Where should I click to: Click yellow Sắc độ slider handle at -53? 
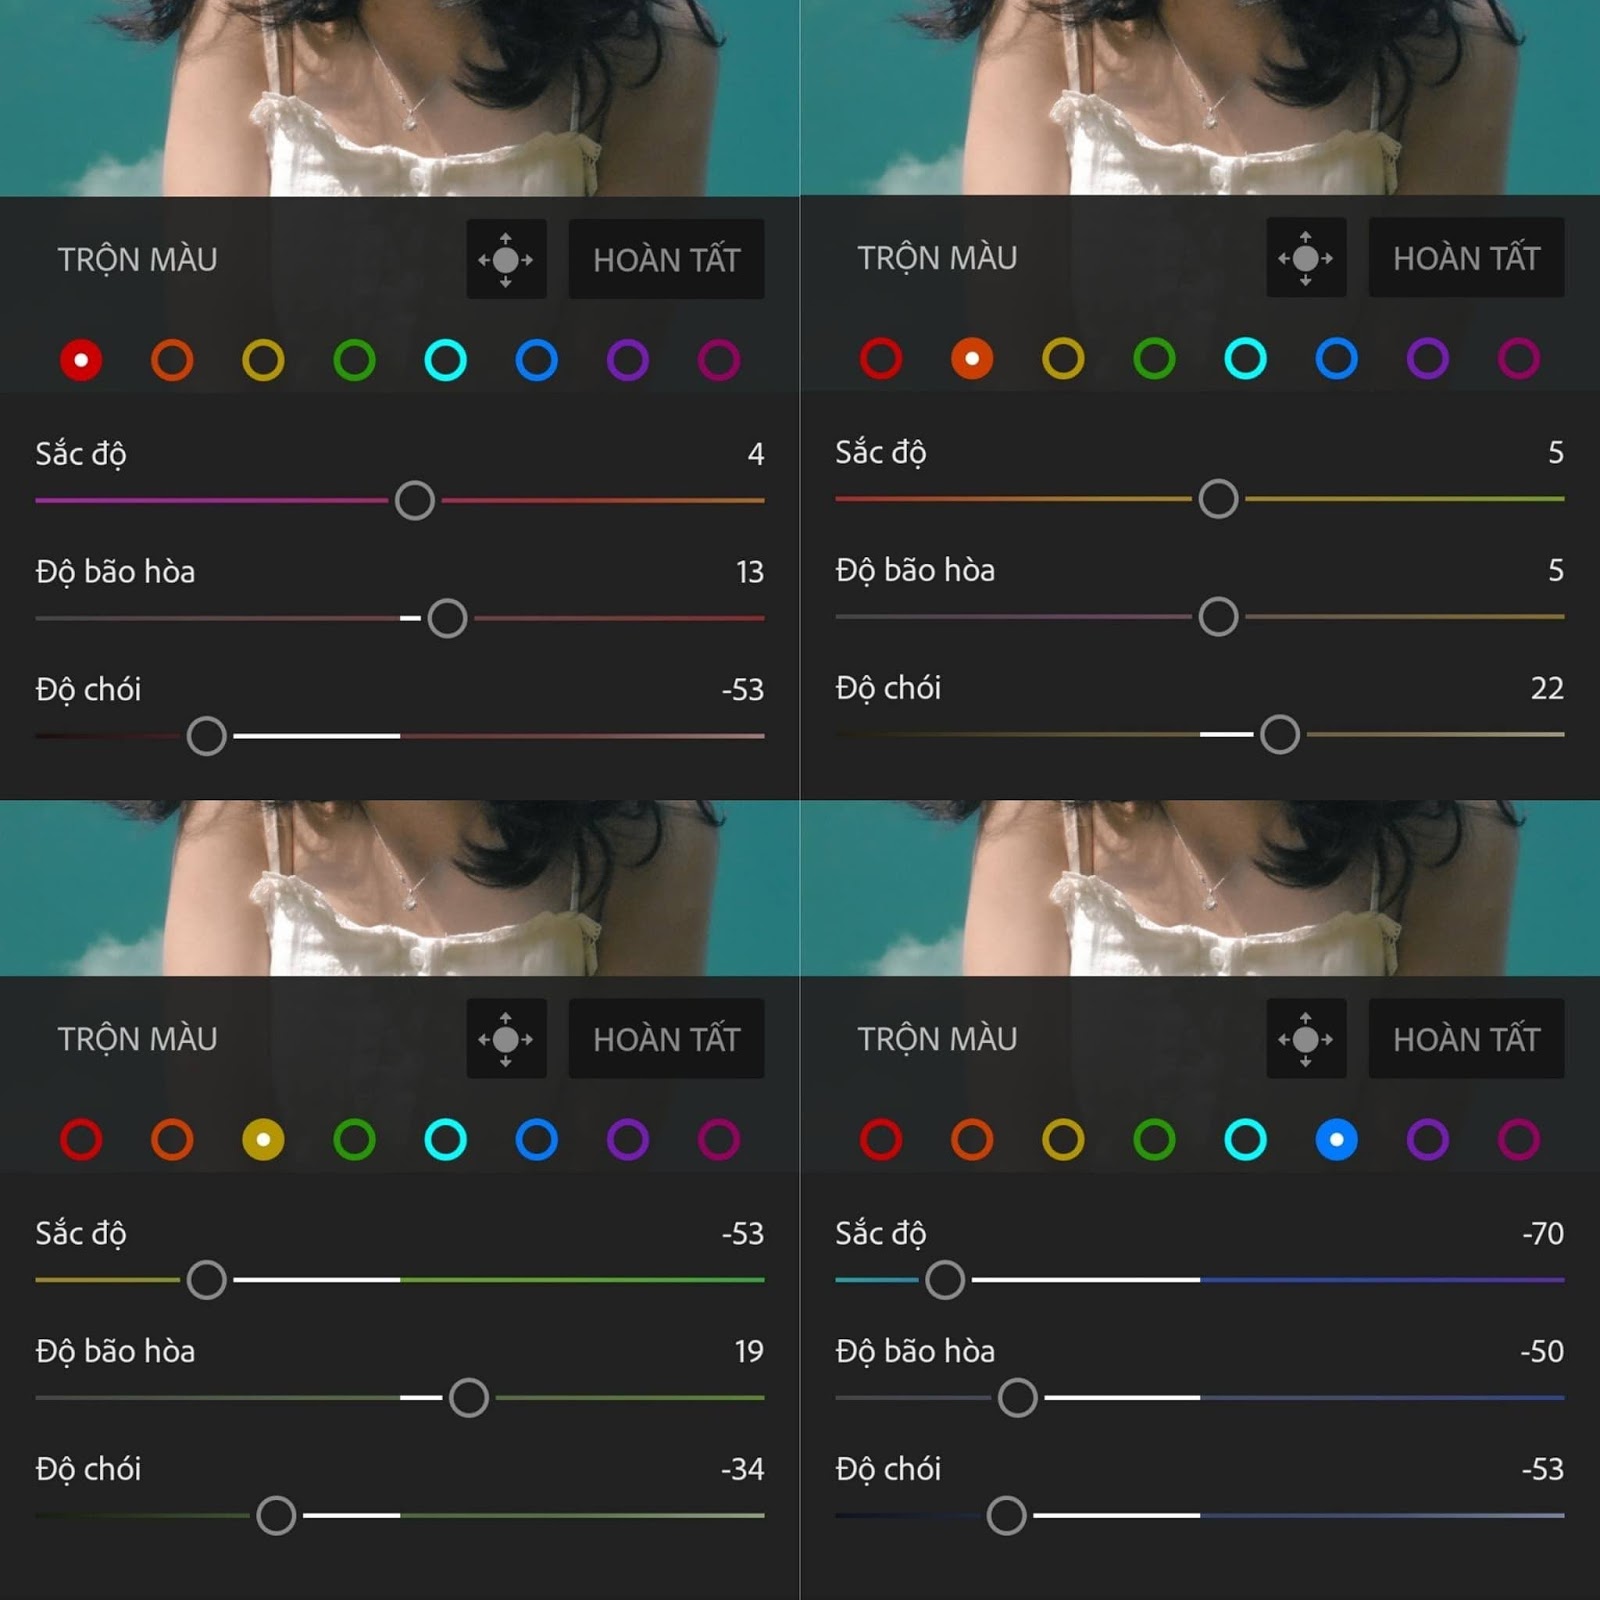pyautogui.click(x=206, y=1279)
